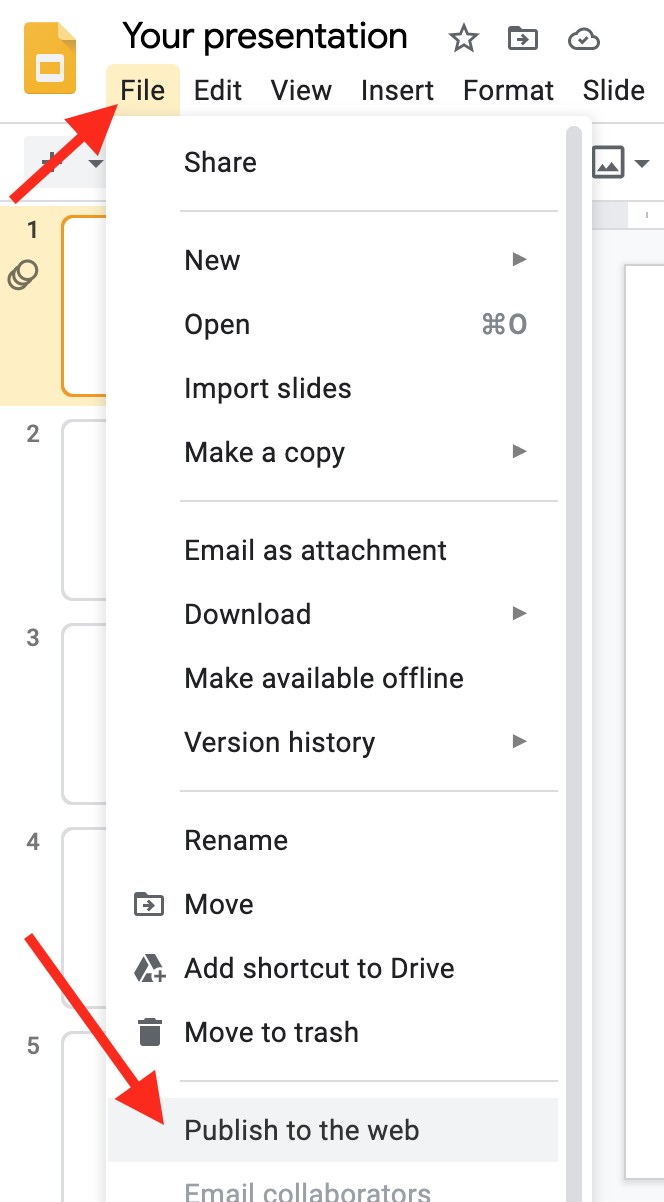The width and height of the screenshot is (664, 1202).
Task: Click the Move to trash menu entry
Action: tap(271, 1032)
